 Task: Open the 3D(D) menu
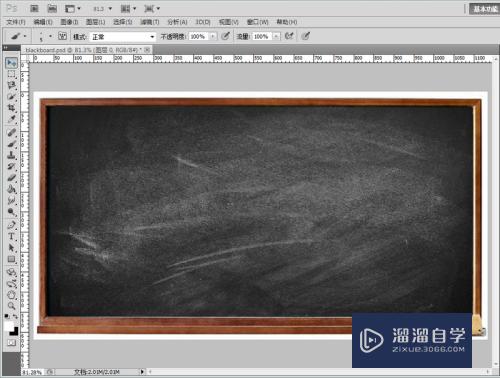point(203,22)
